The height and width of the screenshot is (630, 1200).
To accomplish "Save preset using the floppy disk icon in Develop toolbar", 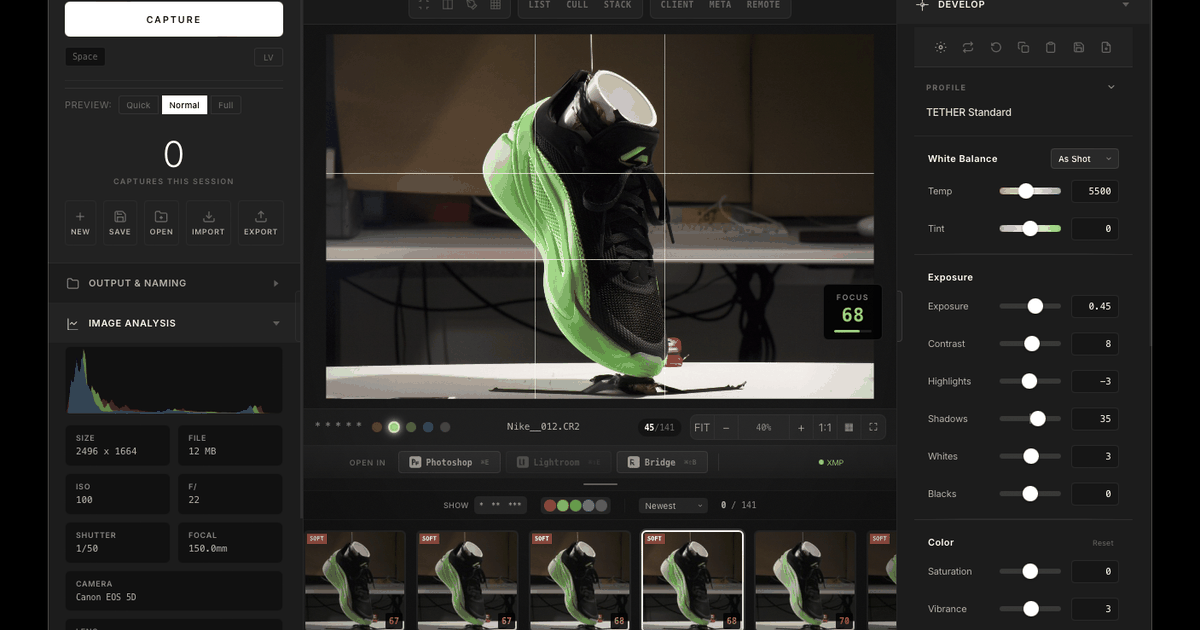I will (x=1078, y=47).
